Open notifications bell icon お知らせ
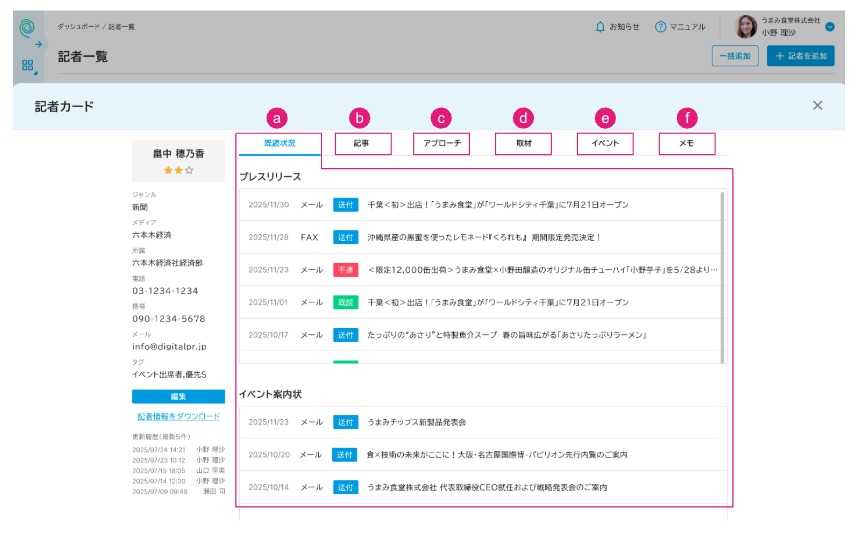This screenshot has height=541, width=856. tap(600, 27)
